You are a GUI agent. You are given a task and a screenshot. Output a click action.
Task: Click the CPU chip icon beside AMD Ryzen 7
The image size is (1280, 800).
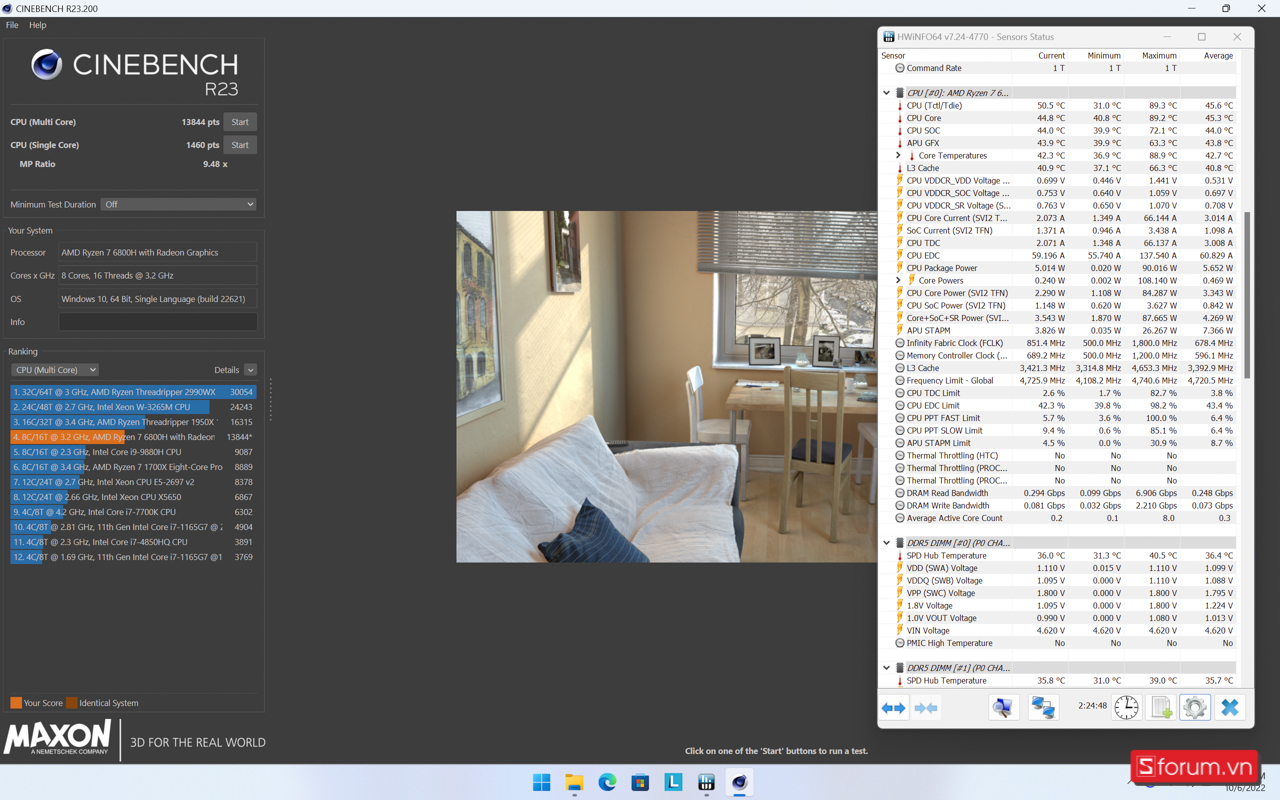coord(900,93)
